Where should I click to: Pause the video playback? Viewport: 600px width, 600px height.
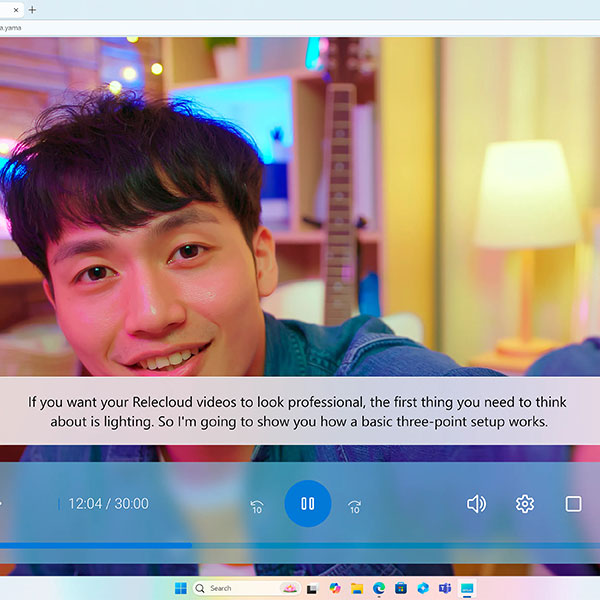(x=307, y=504)
